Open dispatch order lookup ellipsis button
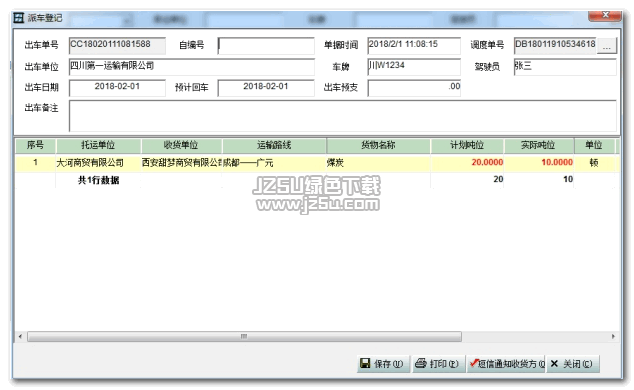 [607, 45]
